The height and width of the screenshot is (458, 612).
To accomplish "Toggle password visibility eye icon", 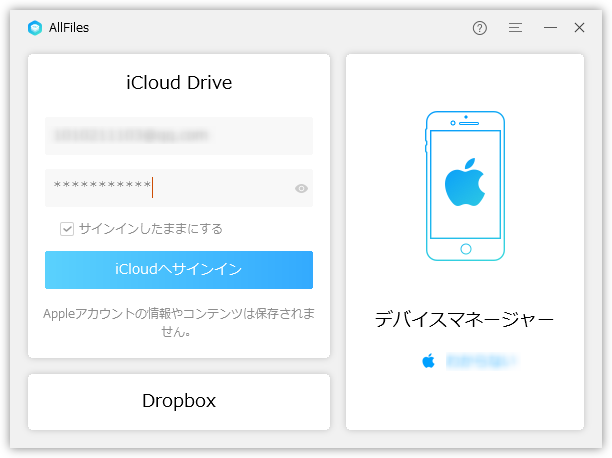I will (301, 189).
